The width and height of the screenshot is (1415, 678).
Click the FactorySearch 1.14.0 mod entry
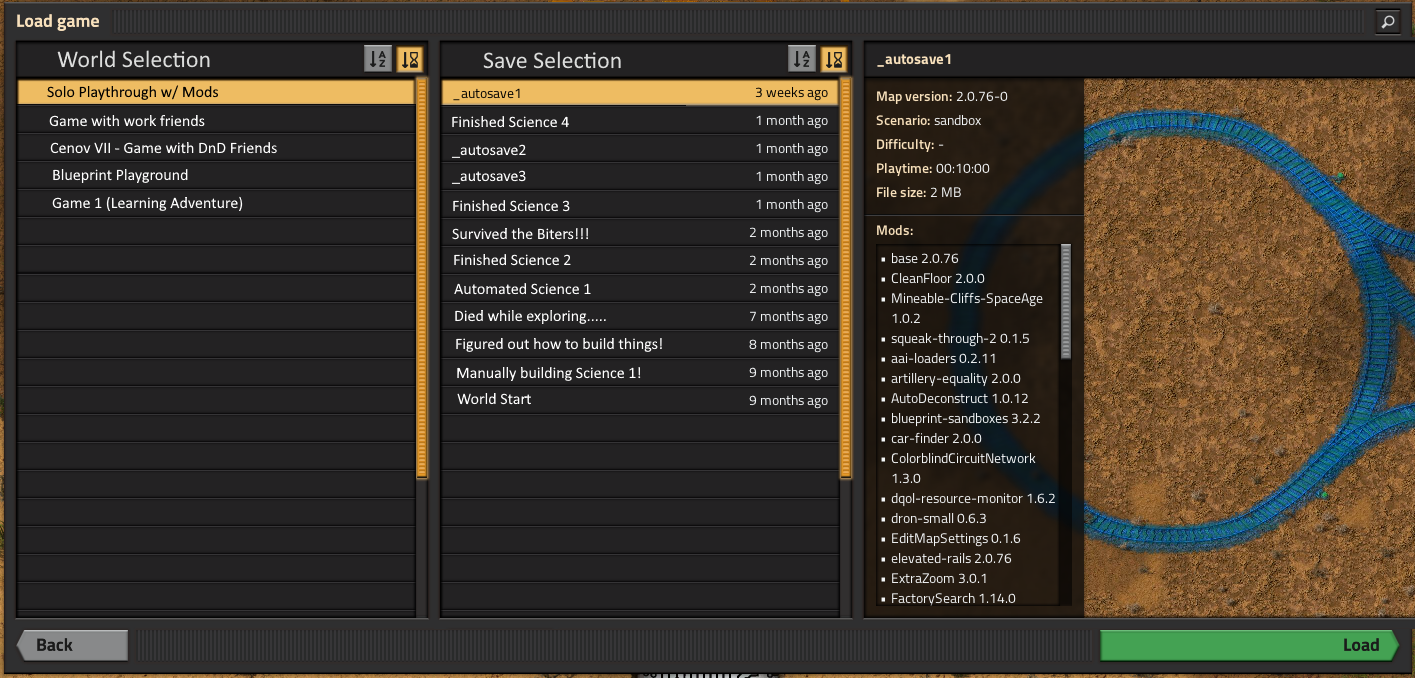point(953,598)
